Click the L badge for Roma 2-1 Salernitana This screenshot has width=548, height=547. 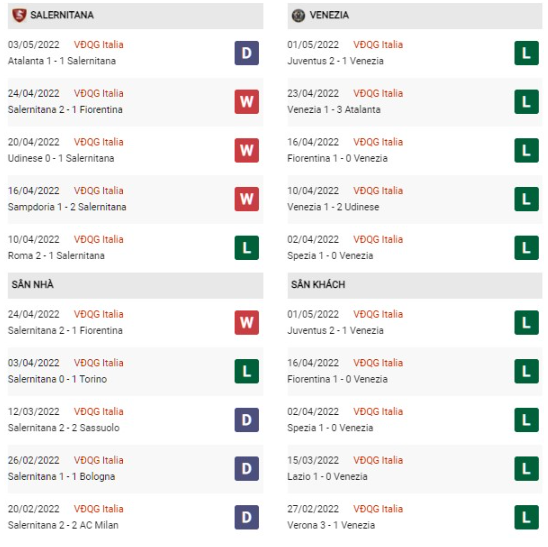point(247,248)
